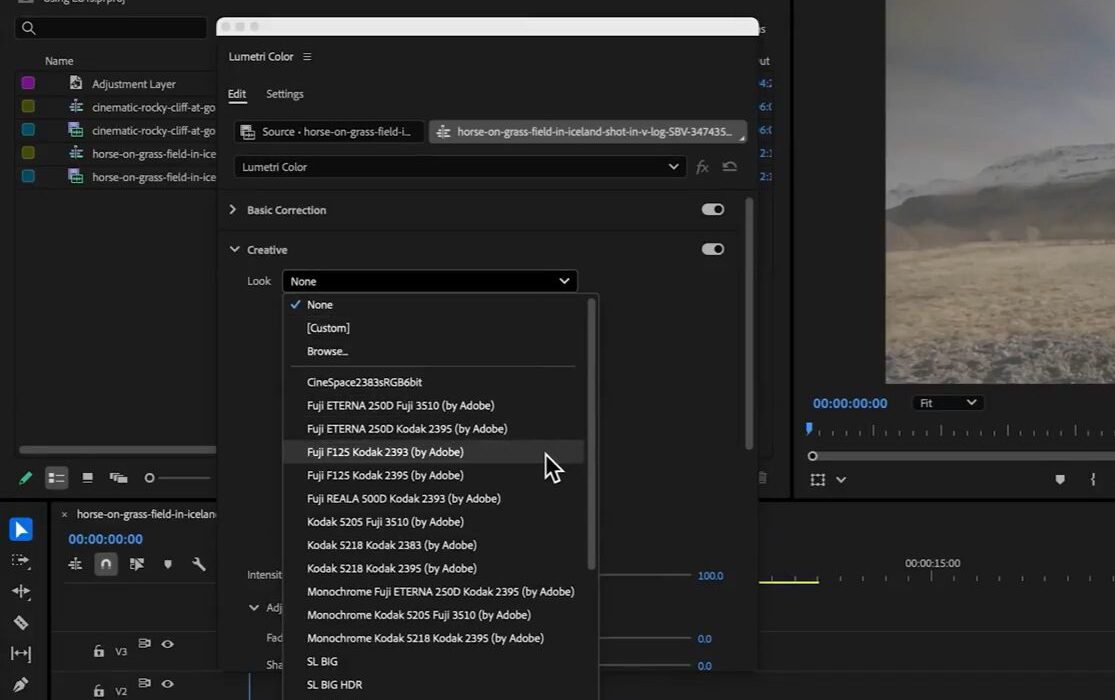Select the Track Select Forward tool
Screen dimensions: 1115x700
21,561
